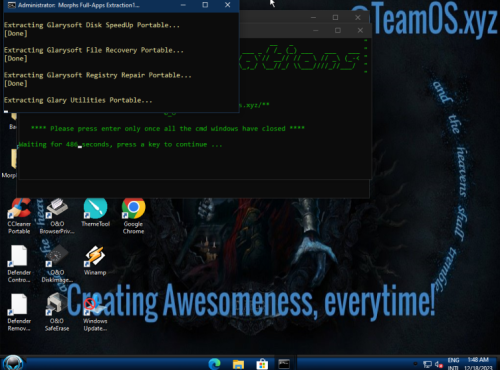This screenshot has height=370, width=500.
Task: Open the network icon in system tray
Action: click(427, 365)
